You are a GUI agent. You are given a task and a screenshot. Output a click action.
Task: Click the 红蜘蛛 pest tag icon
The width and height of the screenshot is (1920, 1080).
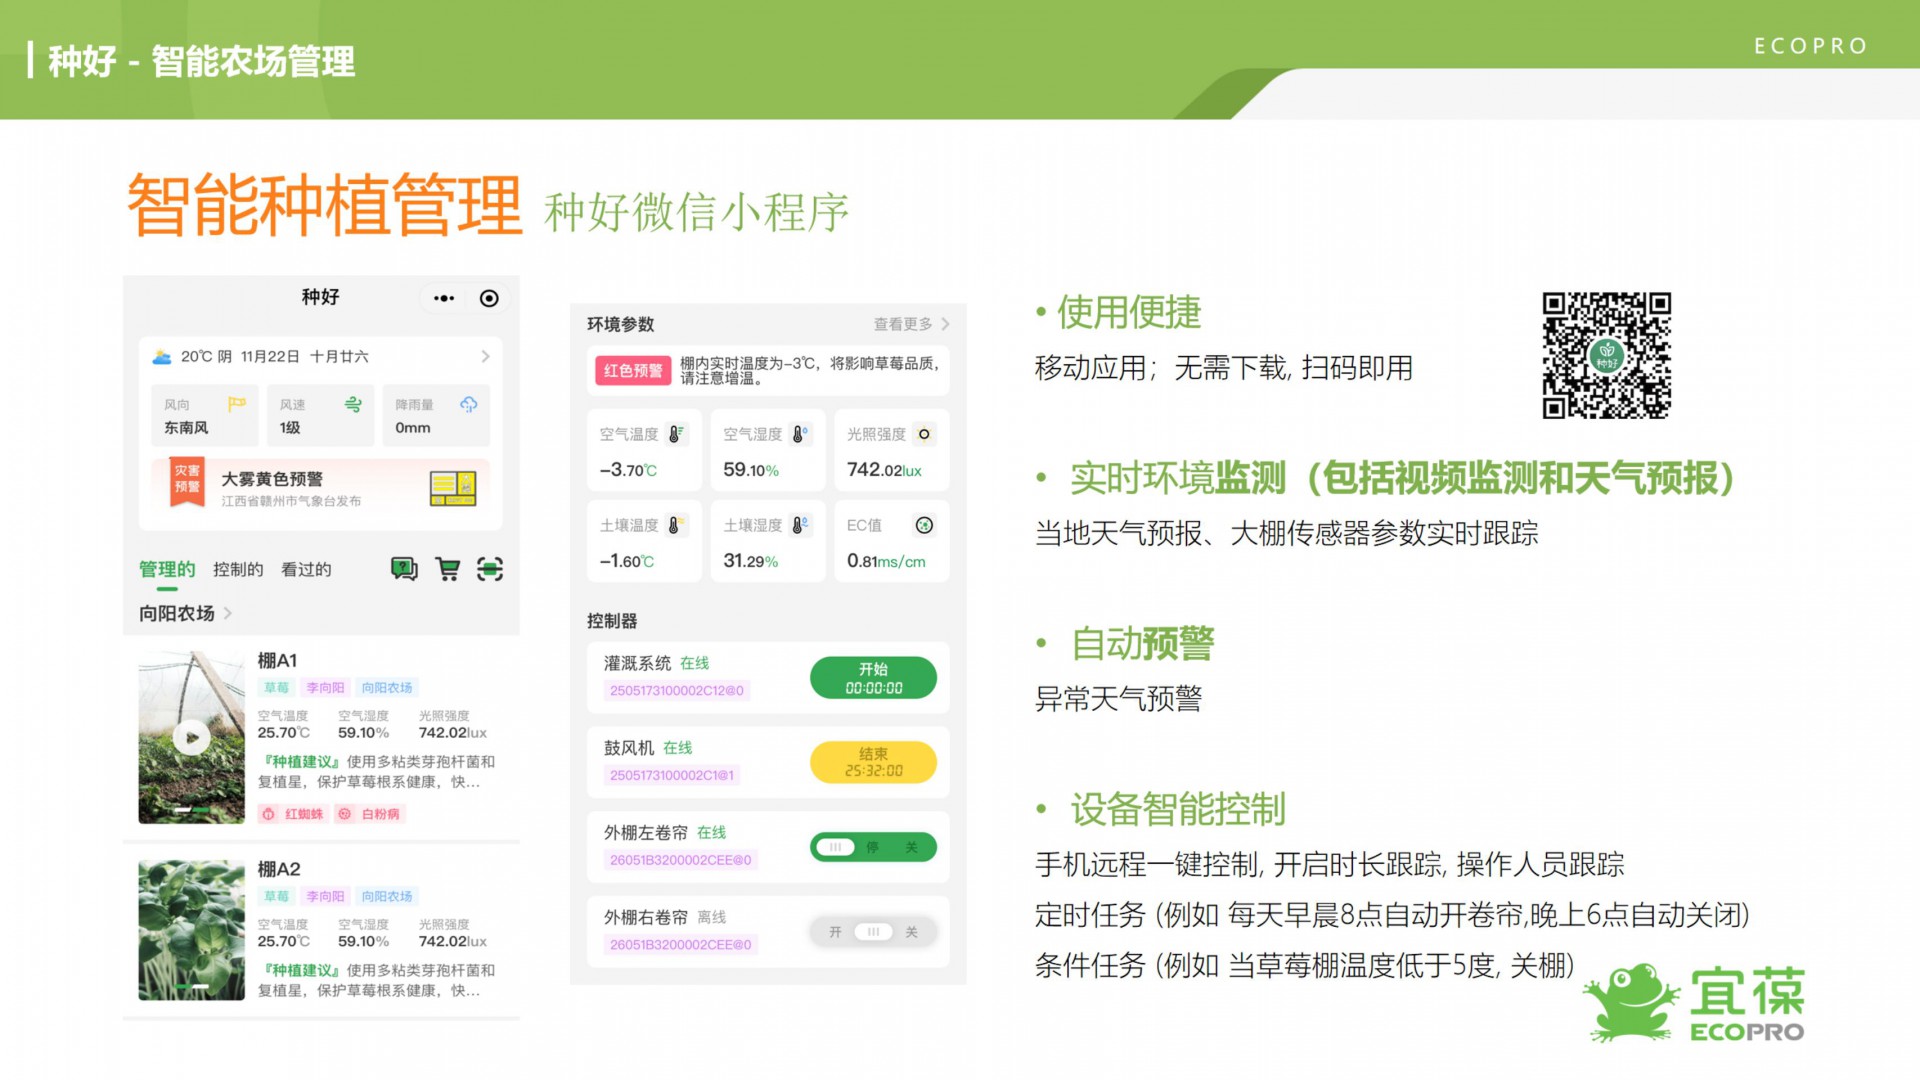pos(268,814)
